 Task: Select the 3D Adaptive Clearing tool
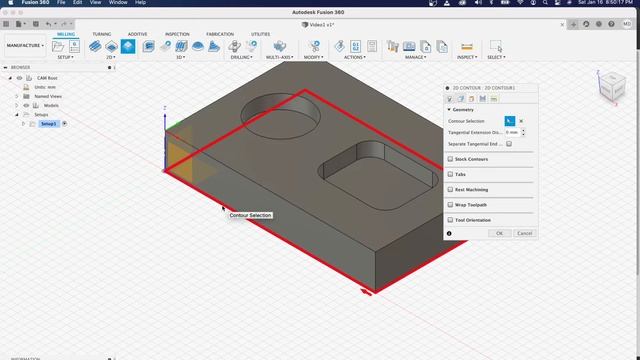pos(149,46)
